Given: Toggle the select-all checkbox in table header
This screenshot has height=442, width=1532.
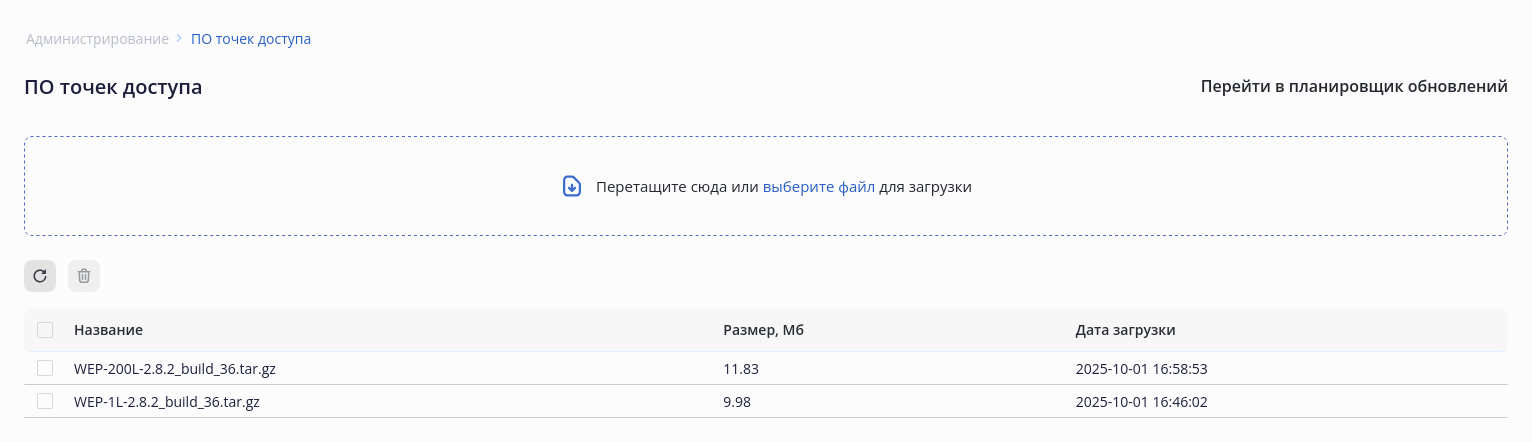Looking at the screenshot, I should click(45, 330).
